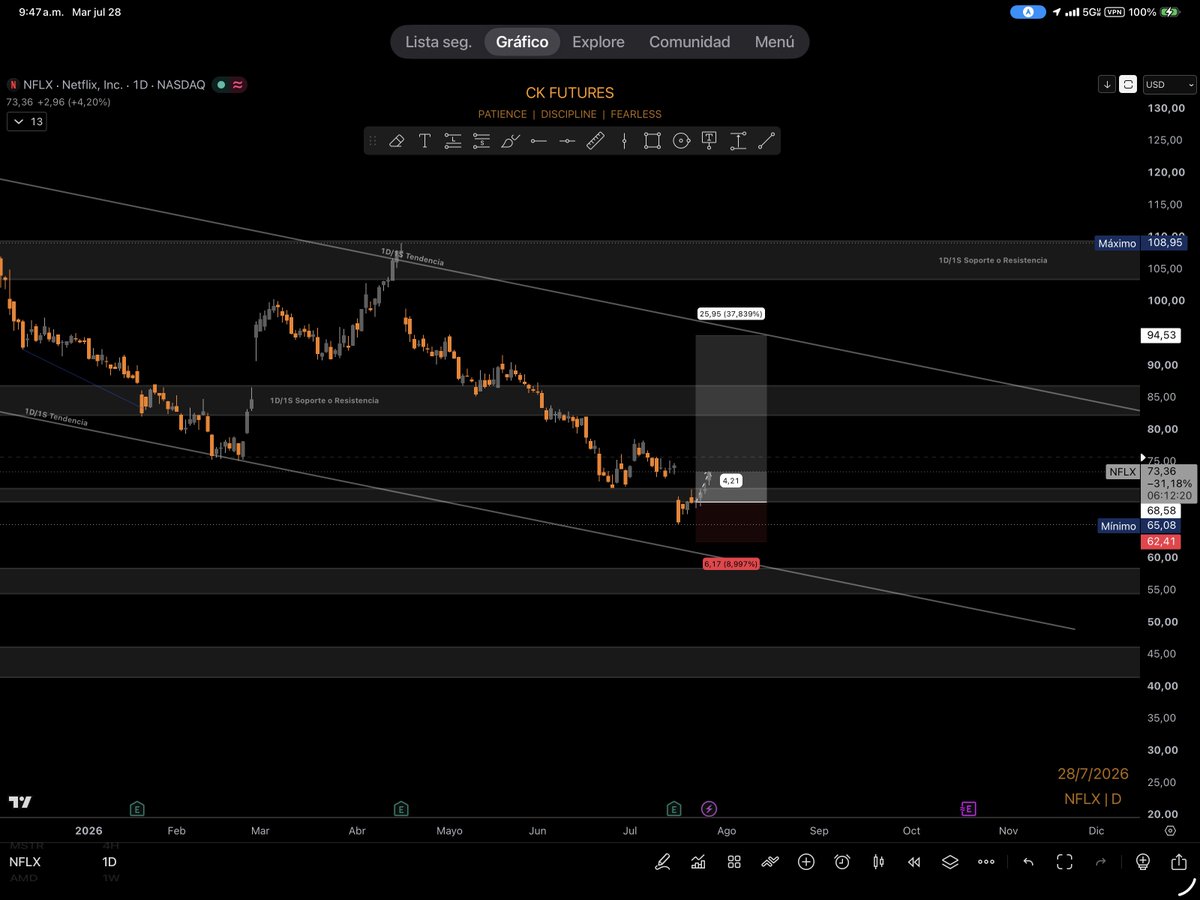Choose the short position tool icon

(x=481, y=141)
